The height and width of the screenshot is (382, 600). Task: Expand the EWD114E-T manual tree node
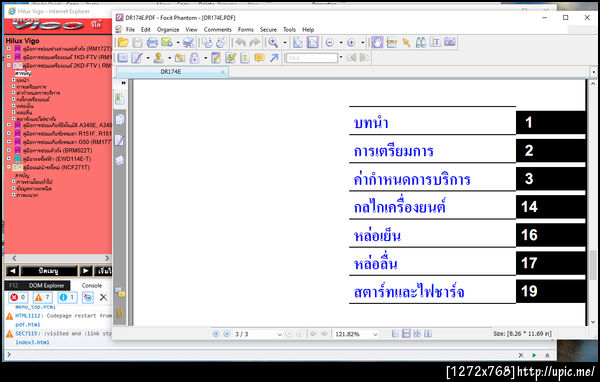tap(8, 158)
